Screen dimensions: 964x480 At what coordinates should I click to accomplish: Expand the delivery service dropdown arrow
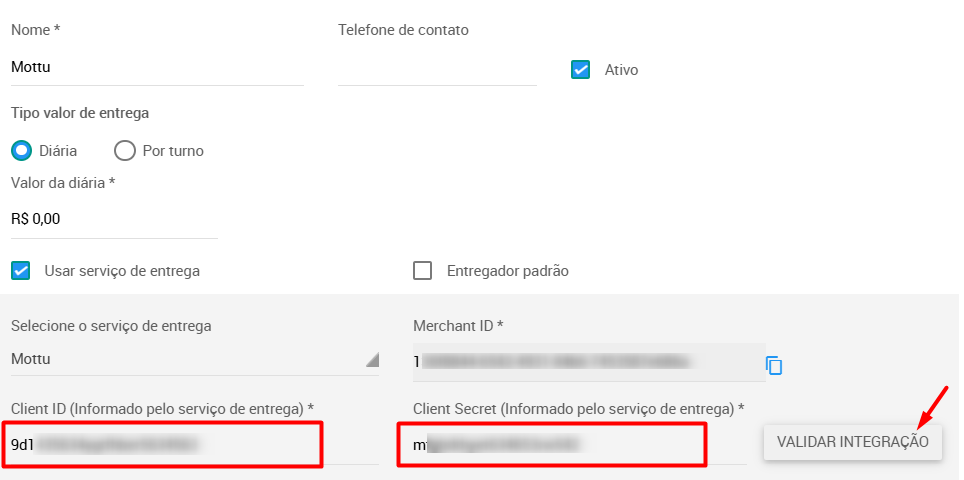tap(372, 360)
